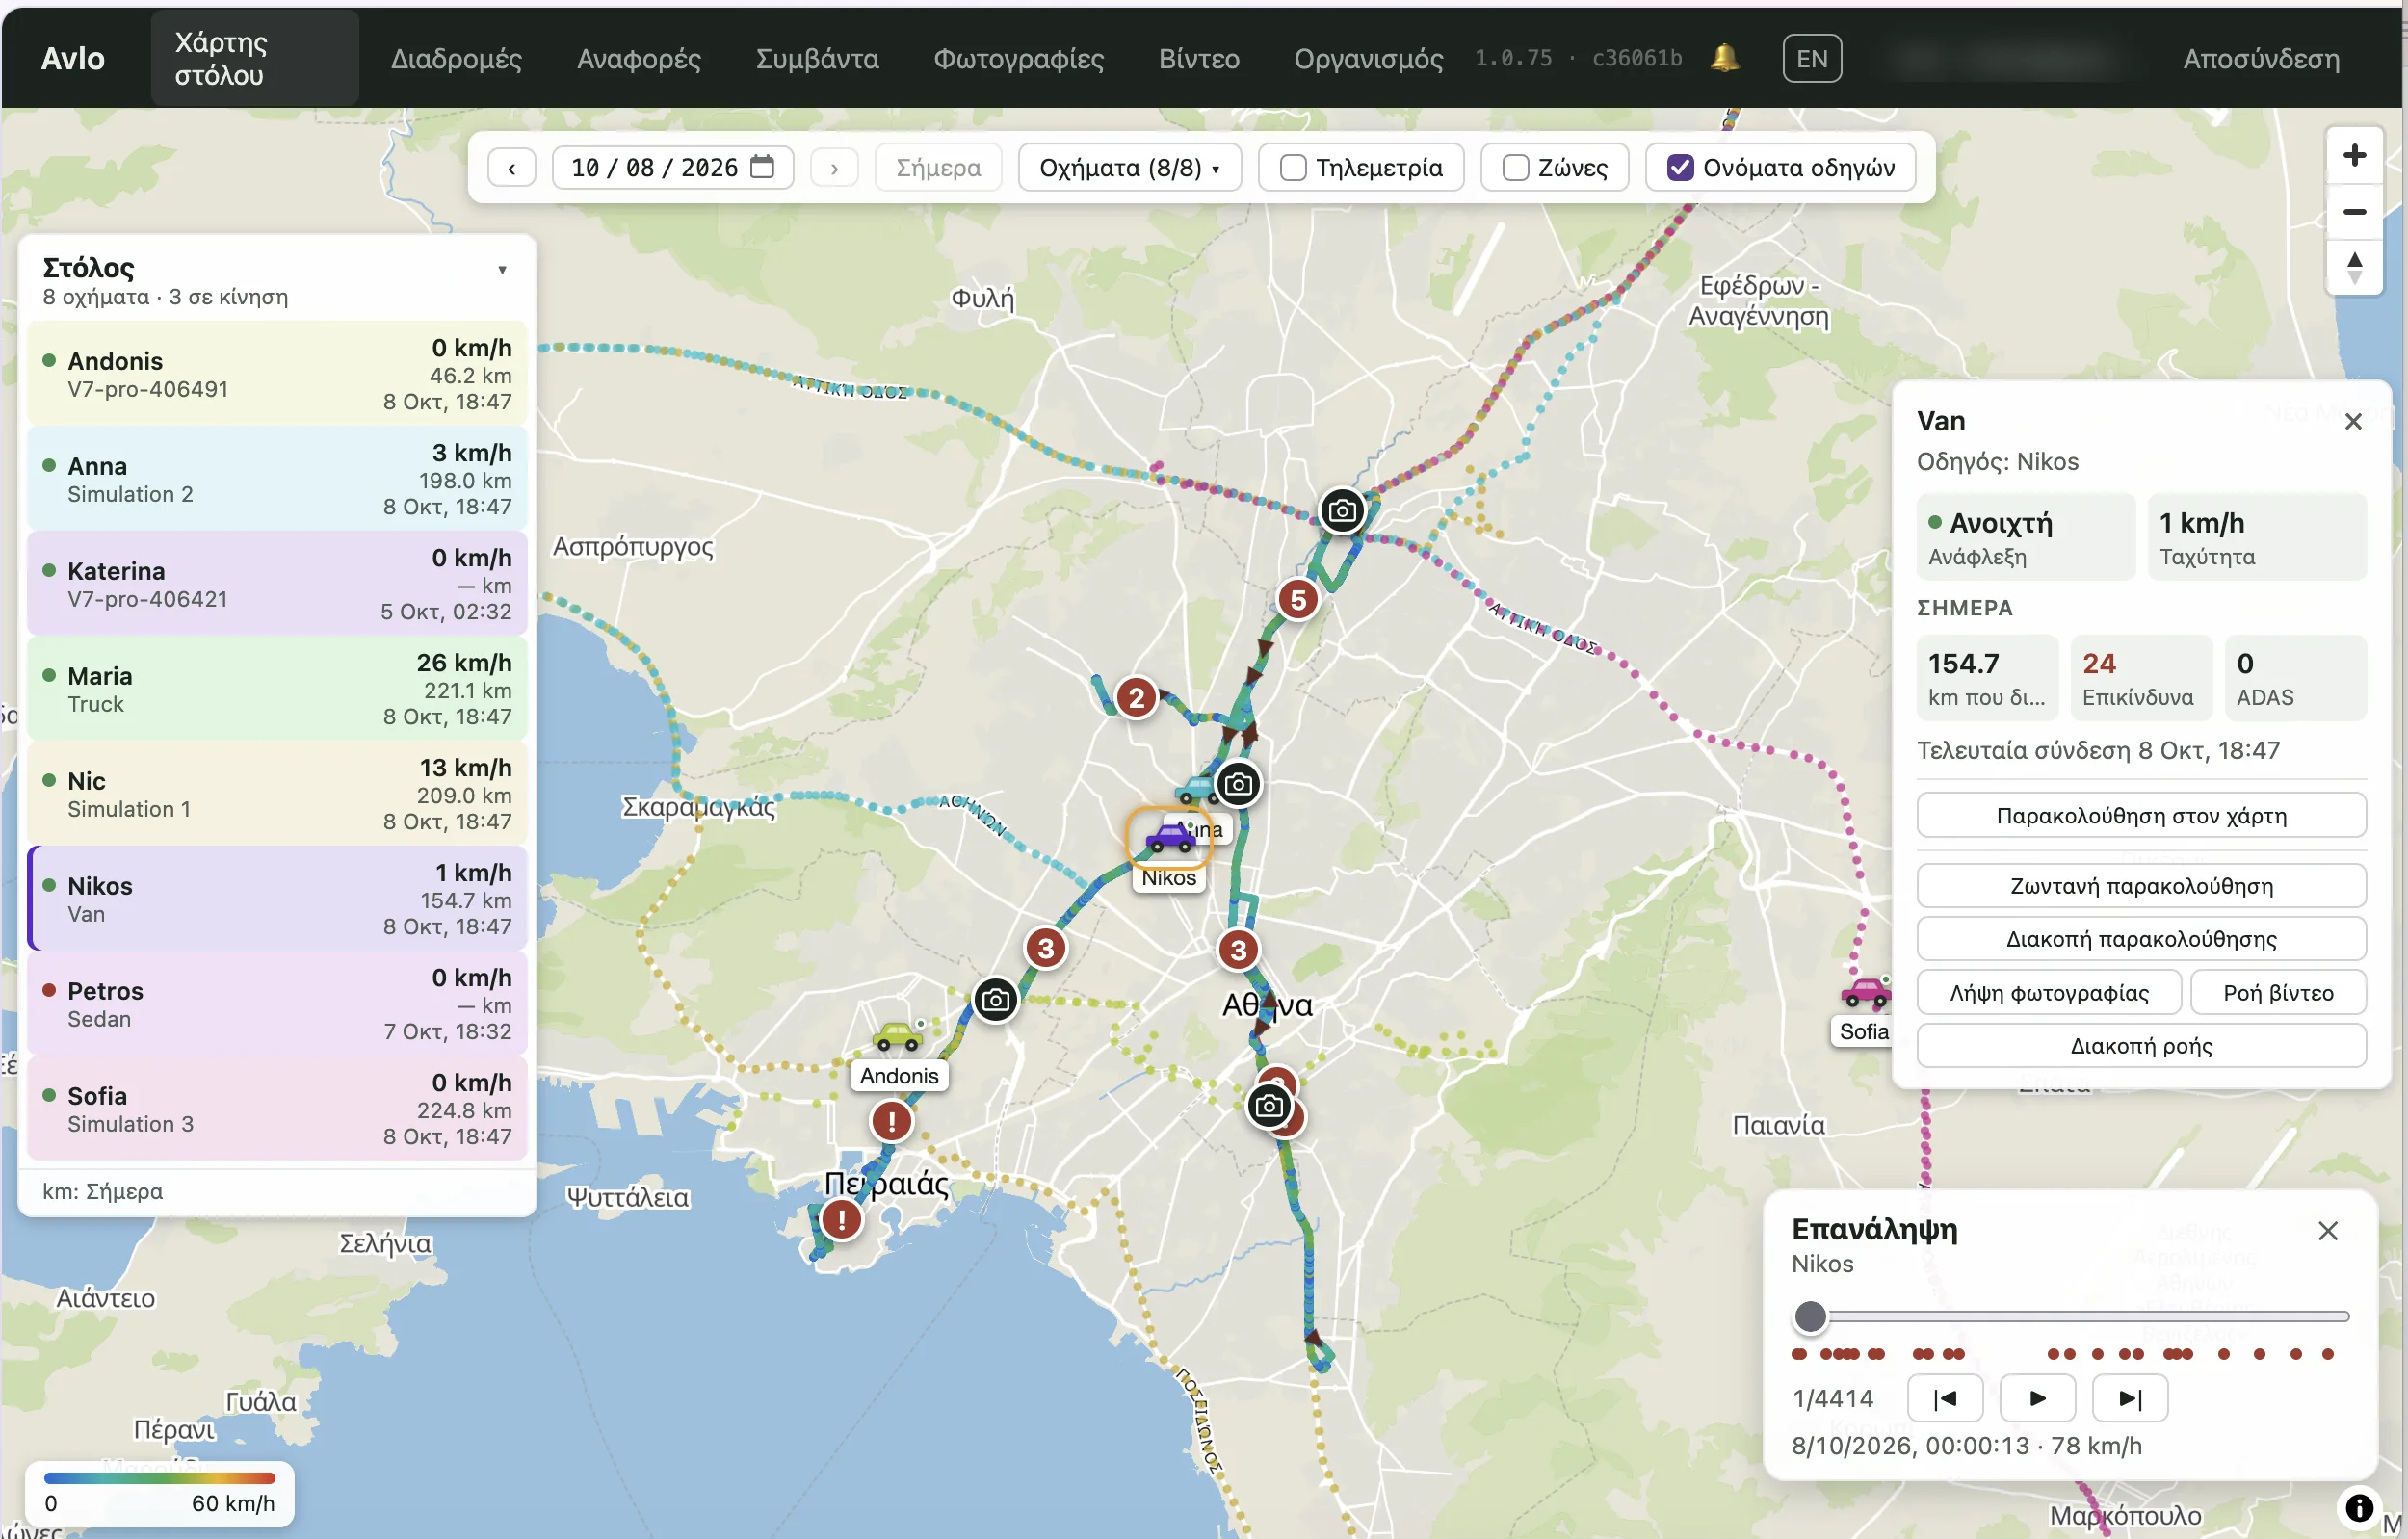This screenshot has height=1539, width=2408.
Task: Click Ζωντανή παρακολούθηση button
Action: click(x=2141, y=886)
